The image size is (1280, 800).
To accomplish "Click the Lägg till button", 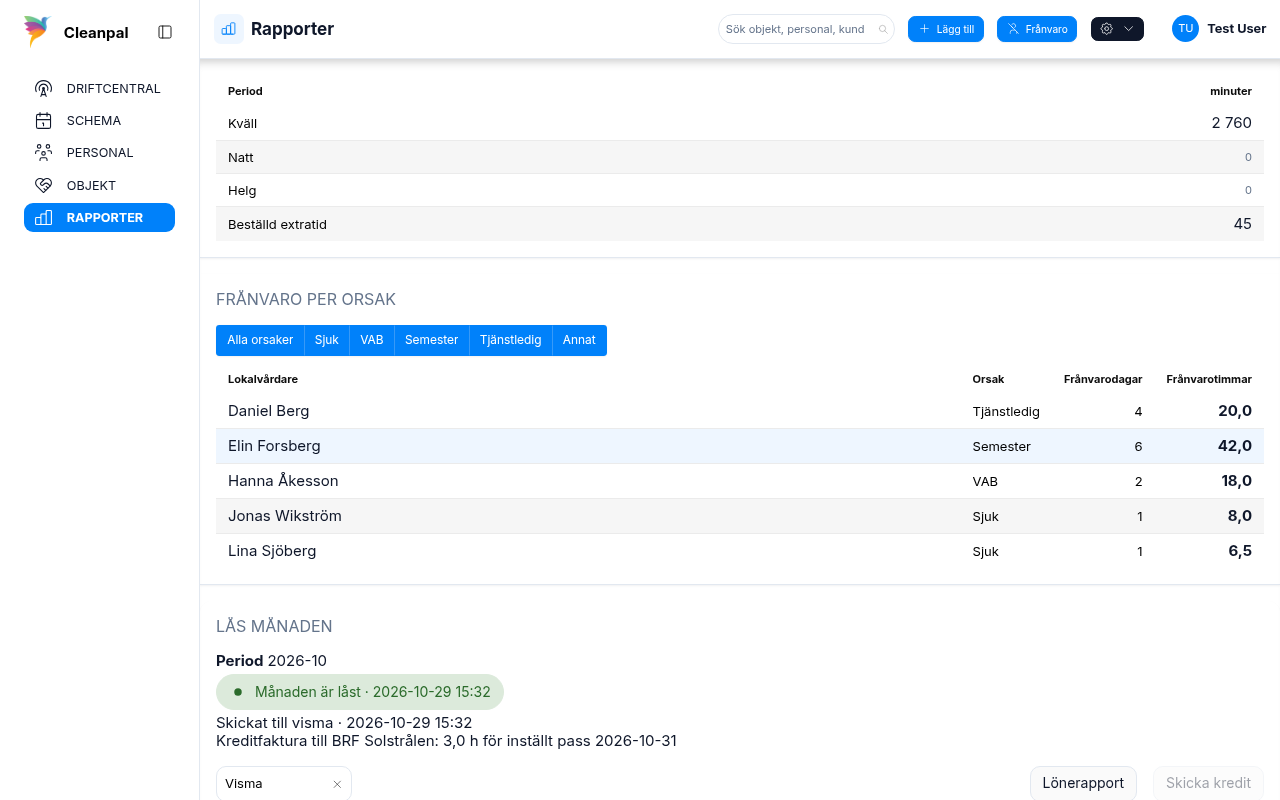I will pyautogui.click(x=946, y=29).
